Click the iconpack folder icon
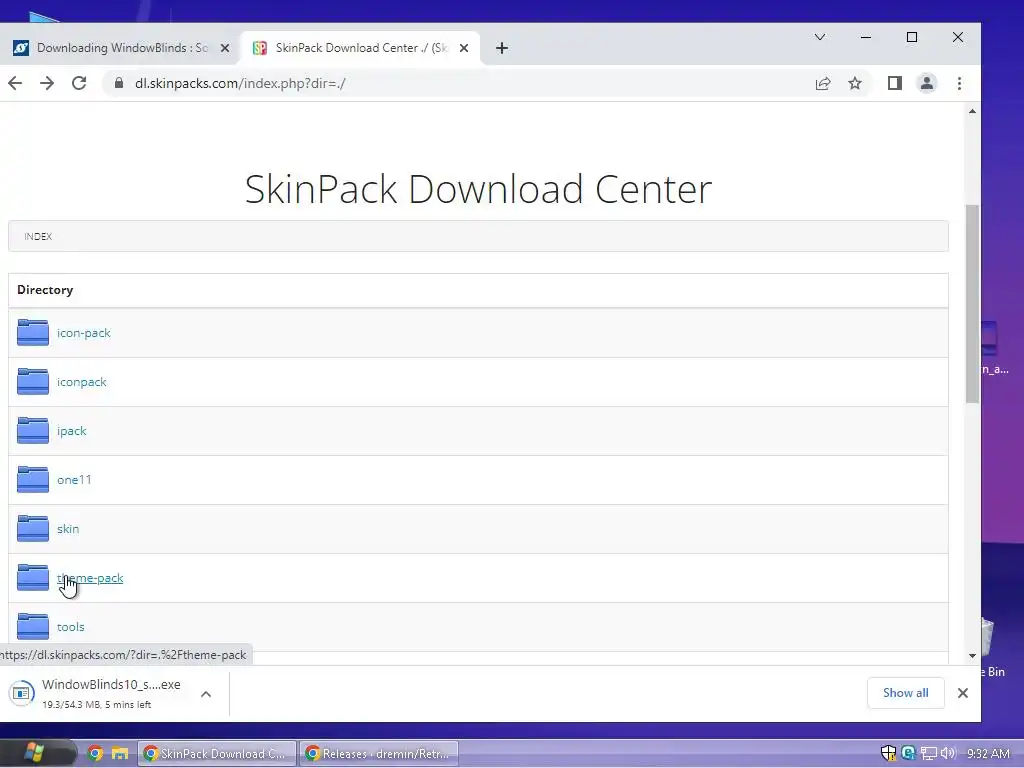Image resolution: width=1024 pixels, height=768 pixels. click(33, 381)
